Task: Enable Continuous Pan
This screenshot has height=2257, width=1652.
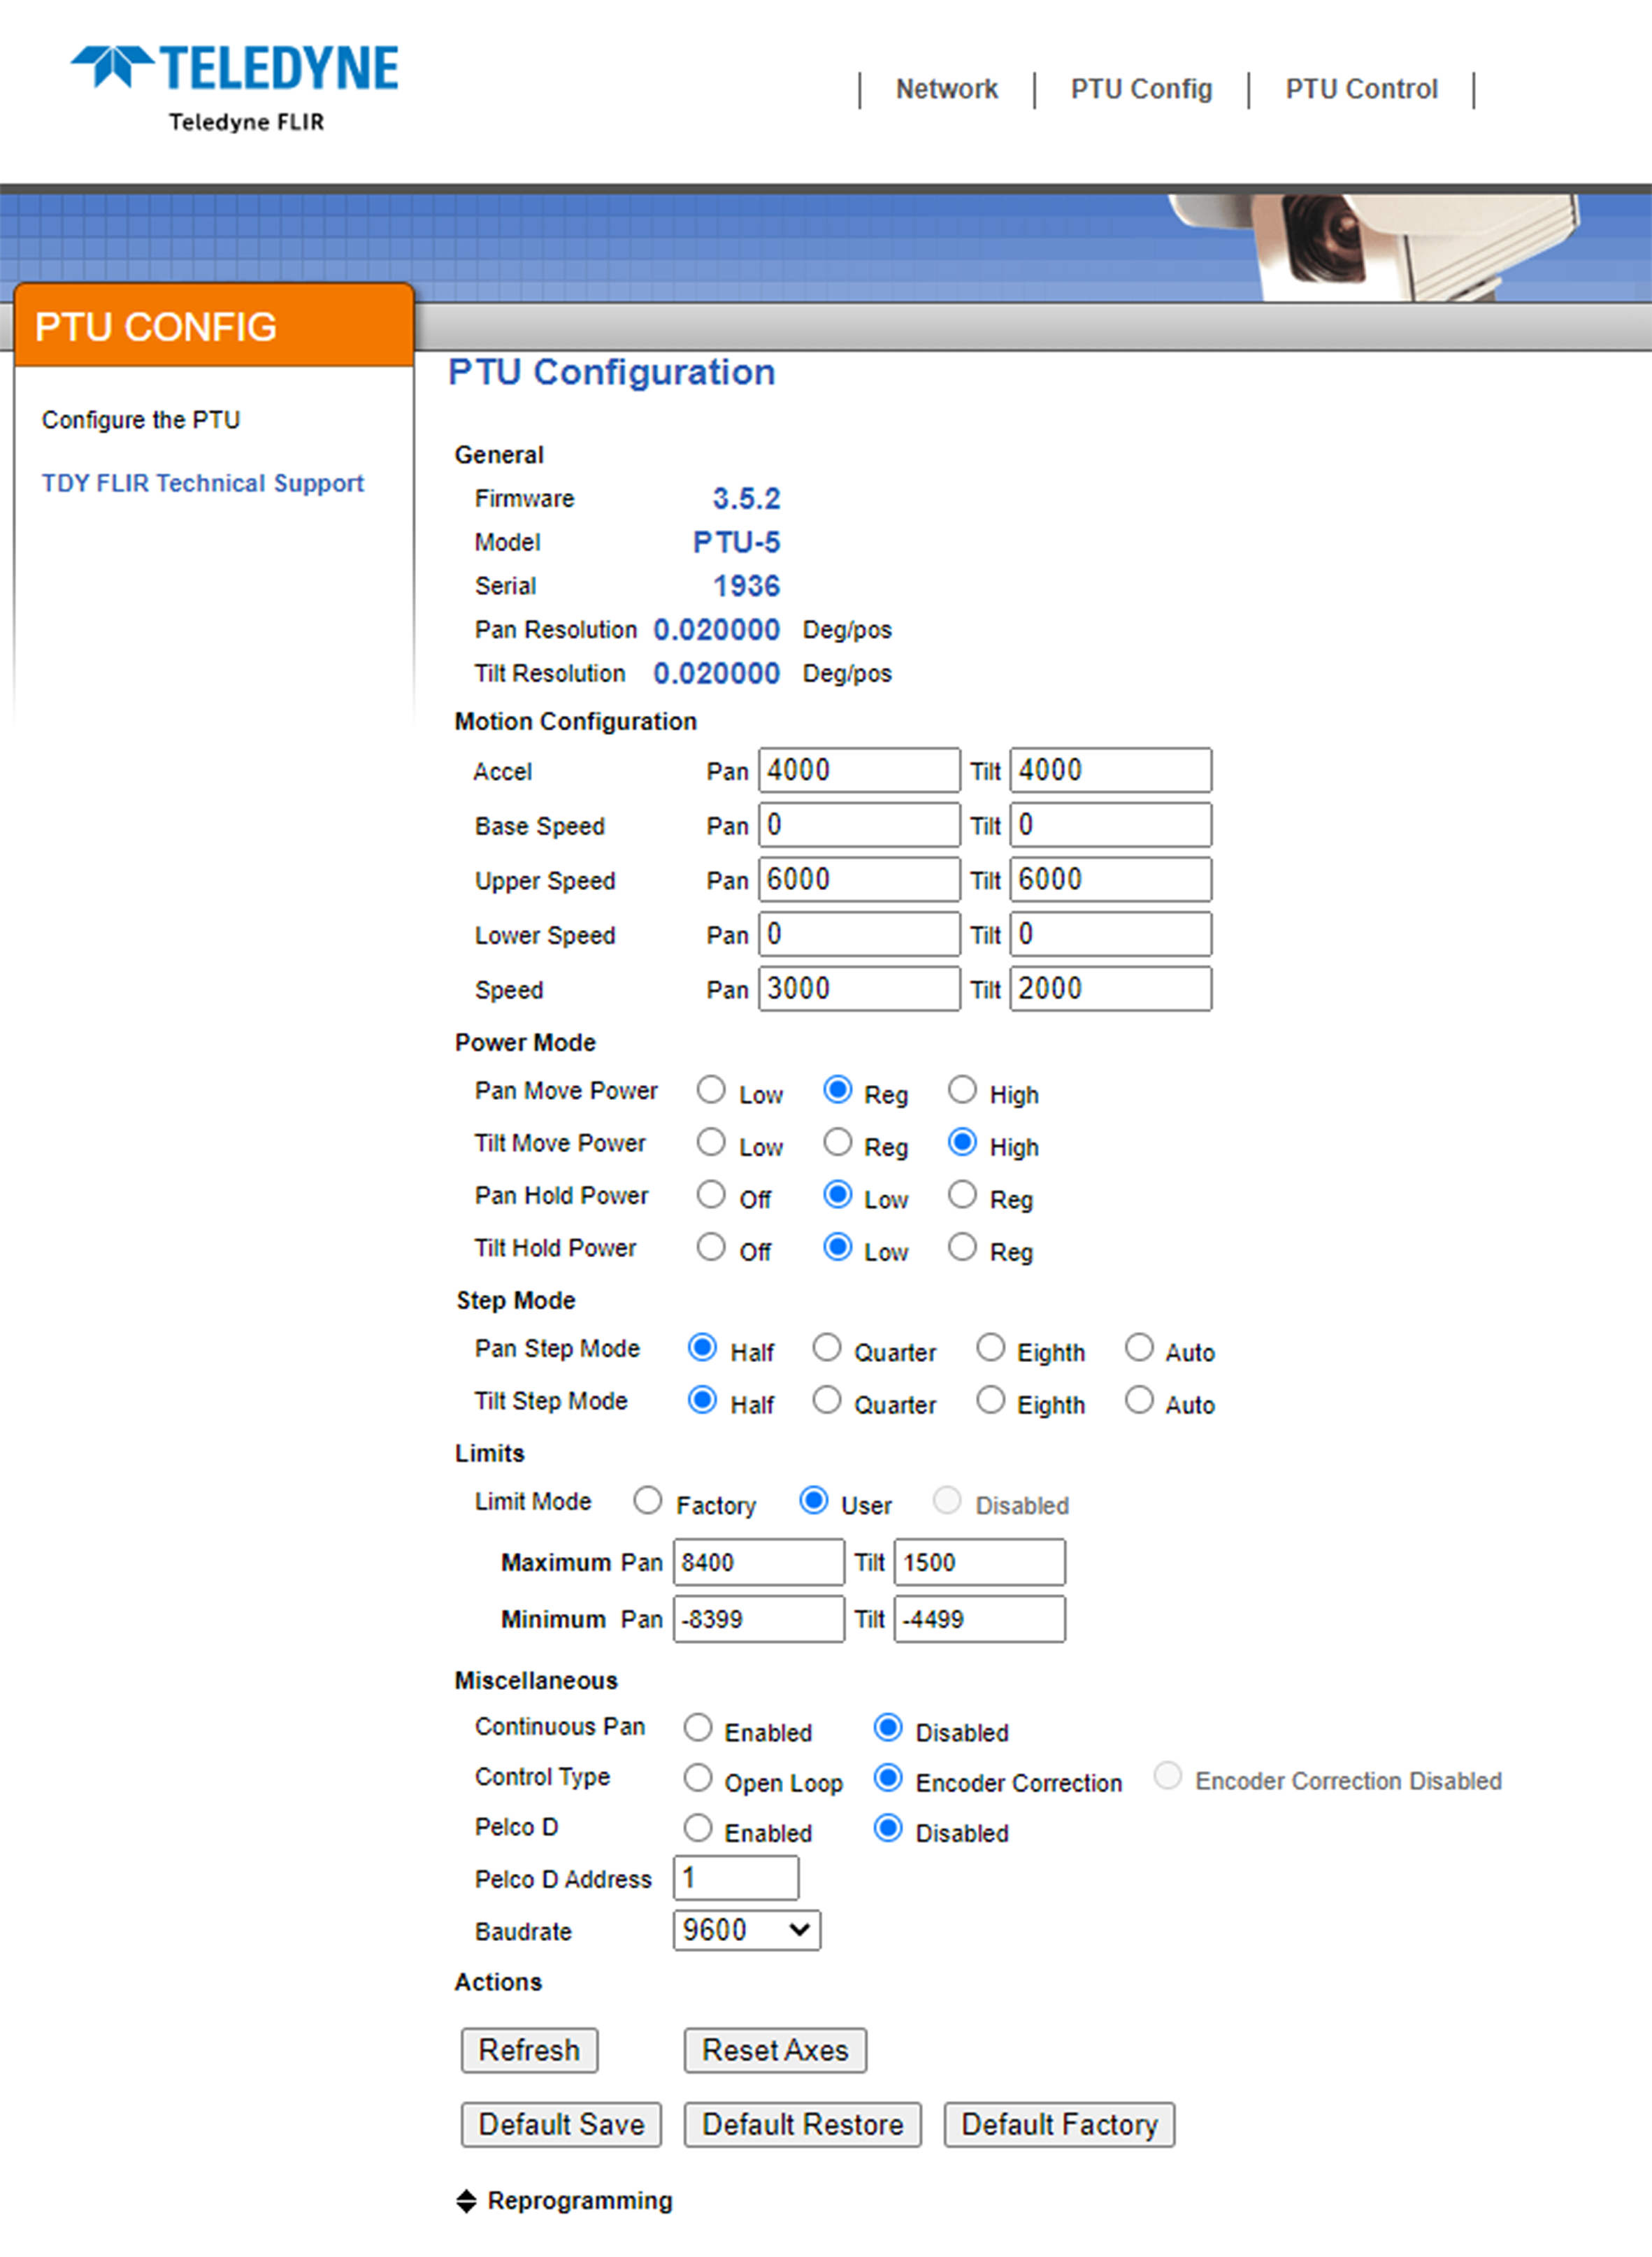Action: (698, 1727)
